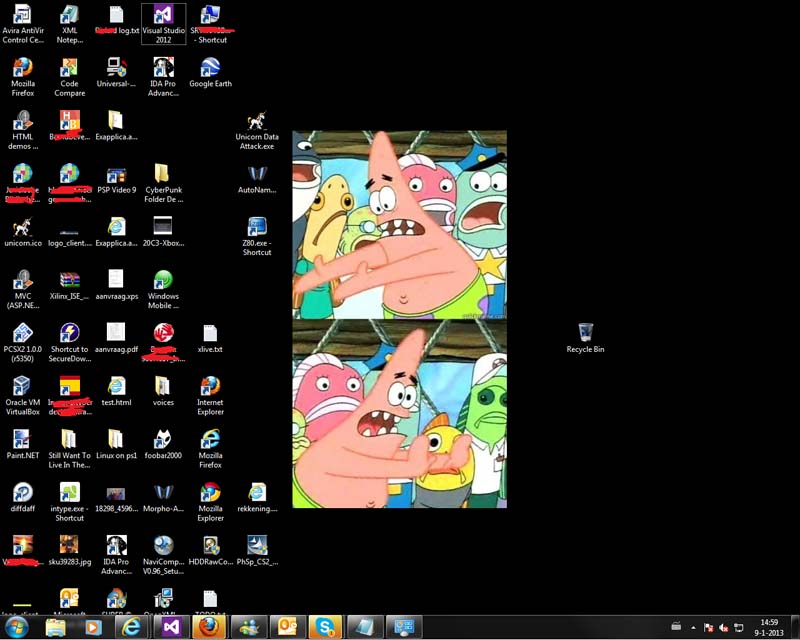The width and height of the screenshot is (800, 640).
Task: Select the aanvraag.xps document
Action: [x=117, y=285]
